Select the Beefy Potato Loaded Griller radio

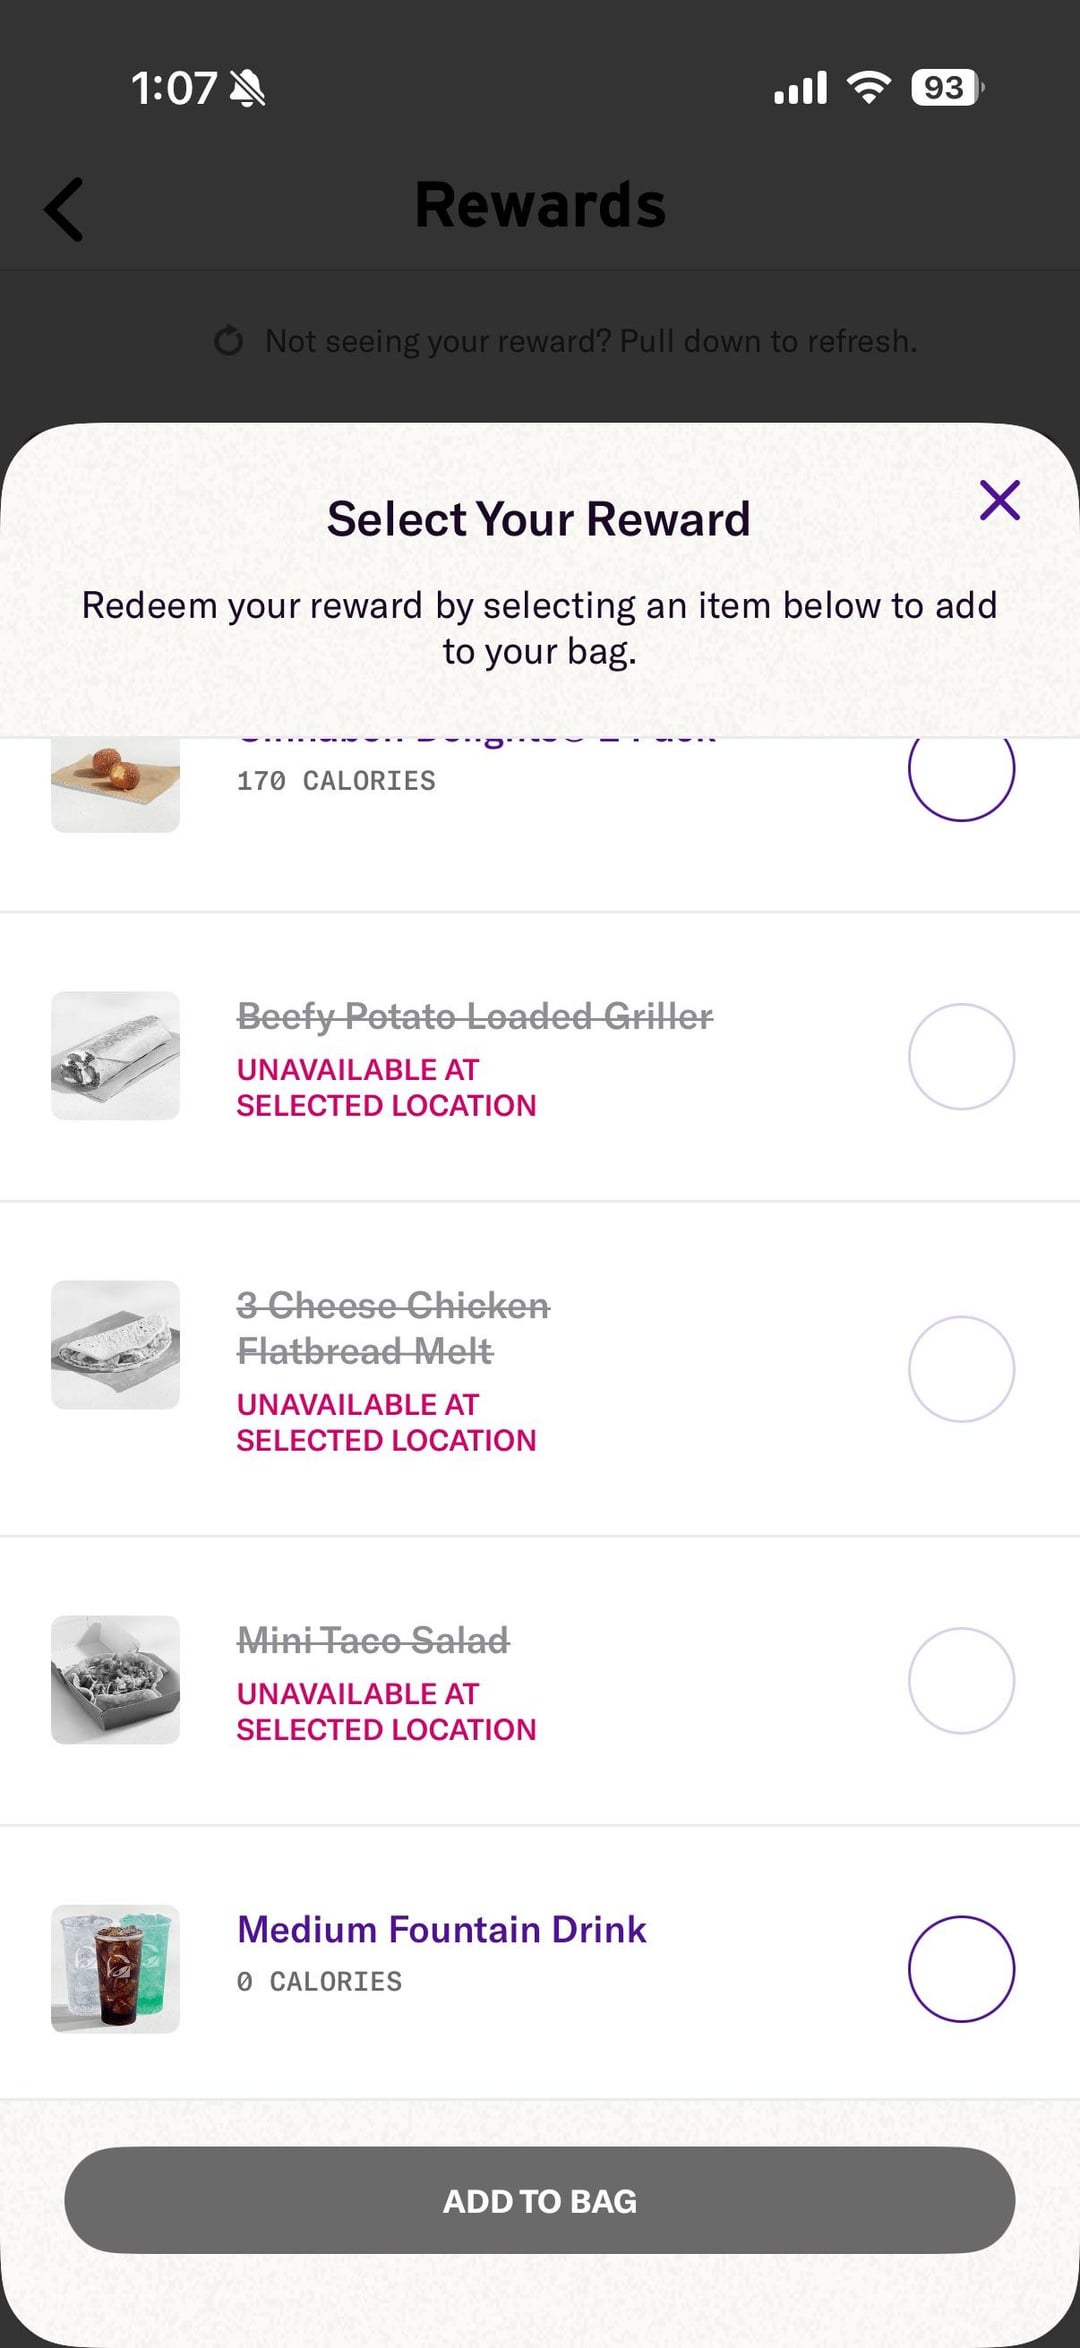pos(961,1056)
